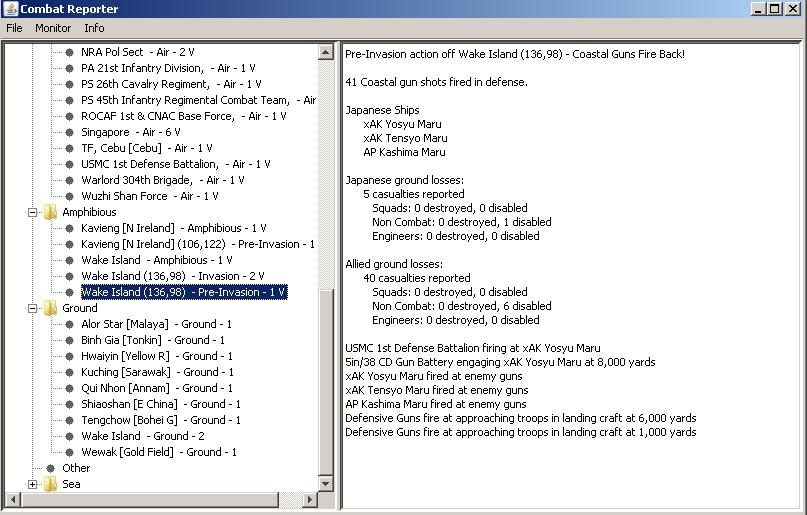Click tree panel scroll left arrow
This screenshot has width=807, height=515.
point(13,499)
